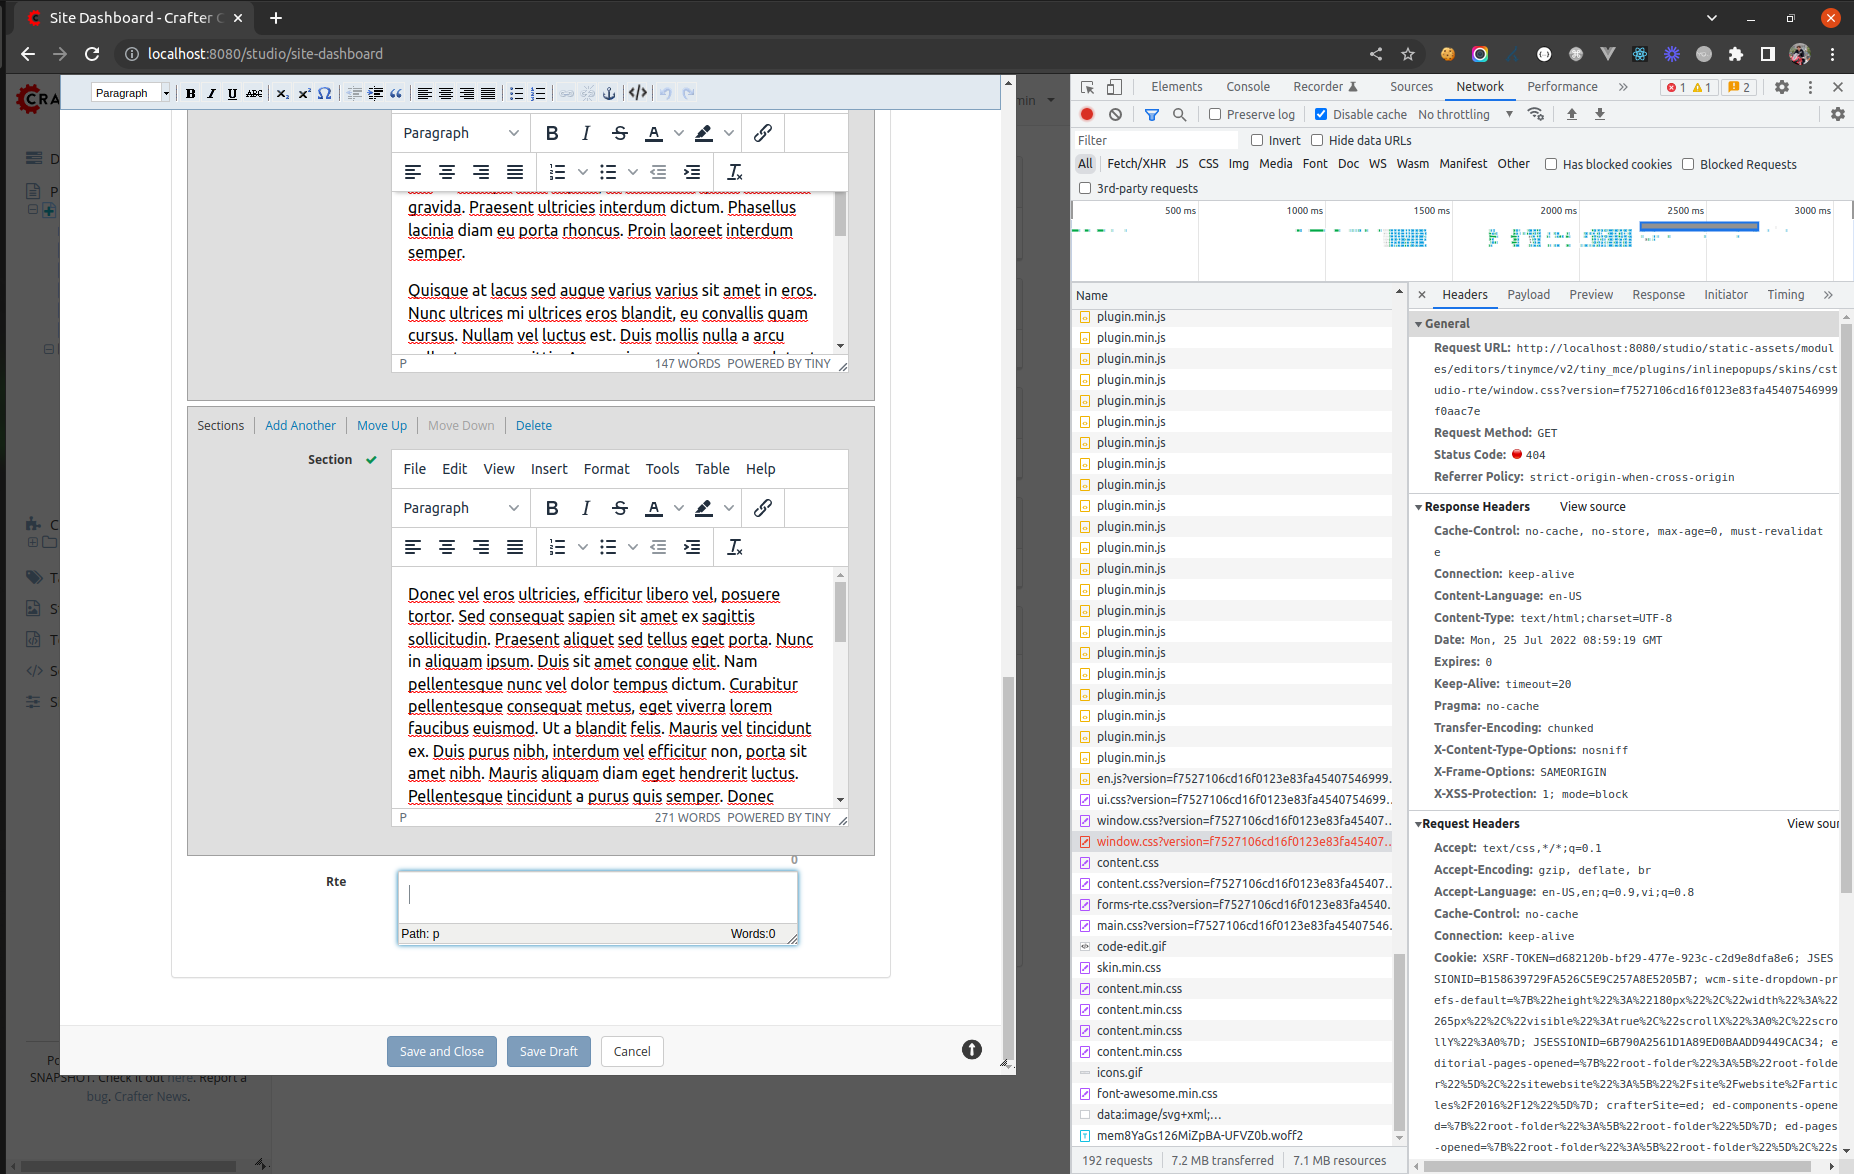This screenshot has height=1174, width=1854.
Task: Open numbered list style dropdown in 271-word editor
Action: coord(583,547)
